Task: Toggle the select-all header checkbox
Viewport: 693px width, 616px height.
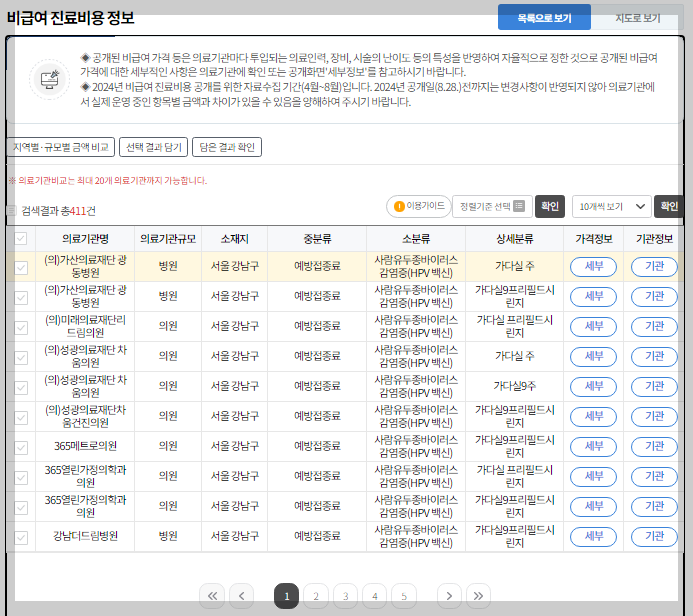Action: 21,239
